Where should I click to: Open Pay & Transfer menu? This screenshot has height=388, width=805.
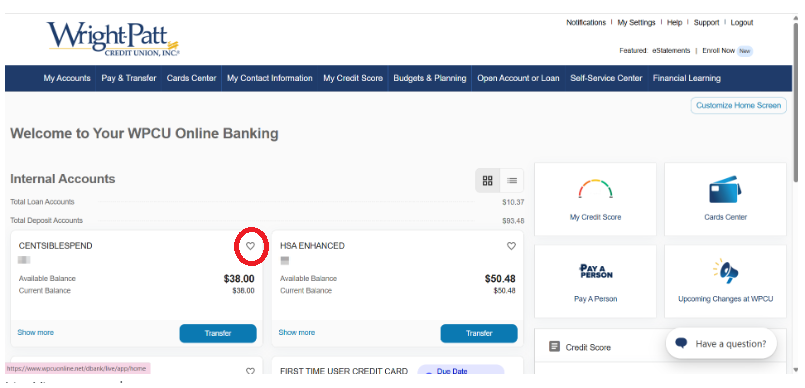(x=129, y=78)
